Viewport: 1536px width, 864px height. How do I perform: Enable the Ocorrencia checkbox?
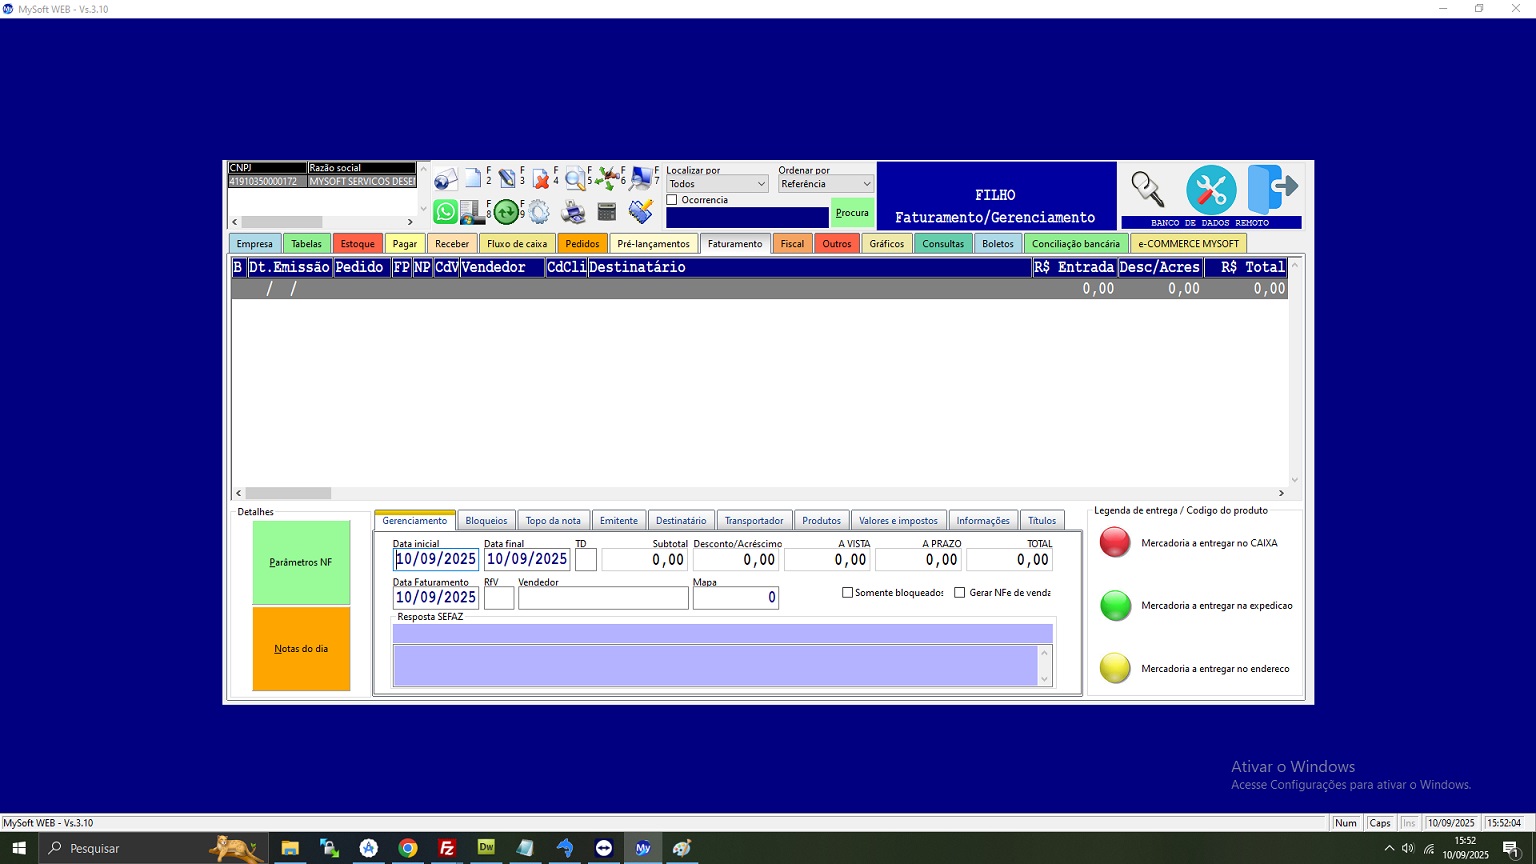pos(671,200)
